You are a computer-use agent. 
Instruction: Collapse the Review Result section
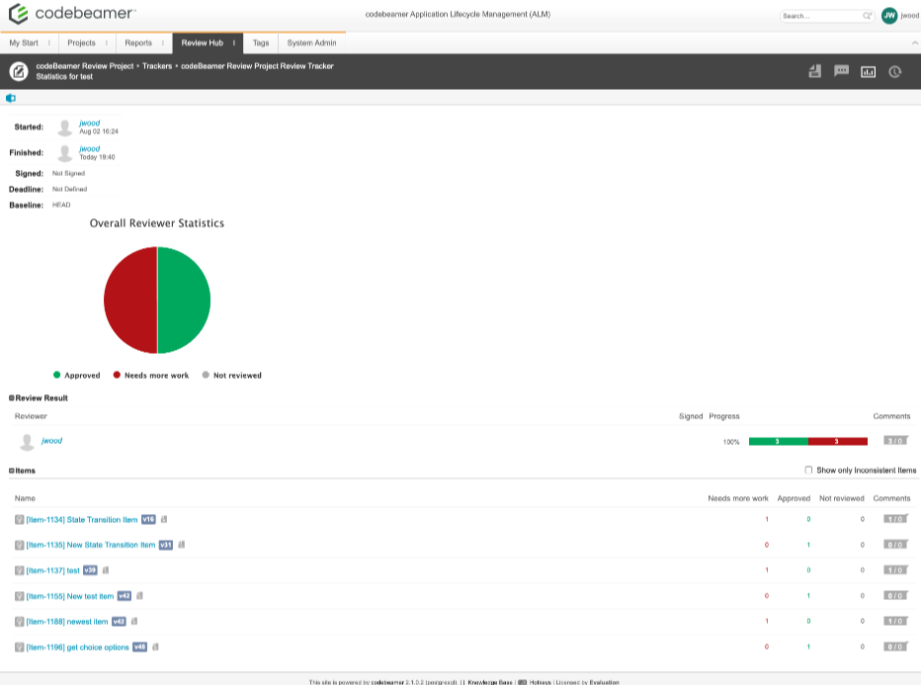tap(11, 398)
